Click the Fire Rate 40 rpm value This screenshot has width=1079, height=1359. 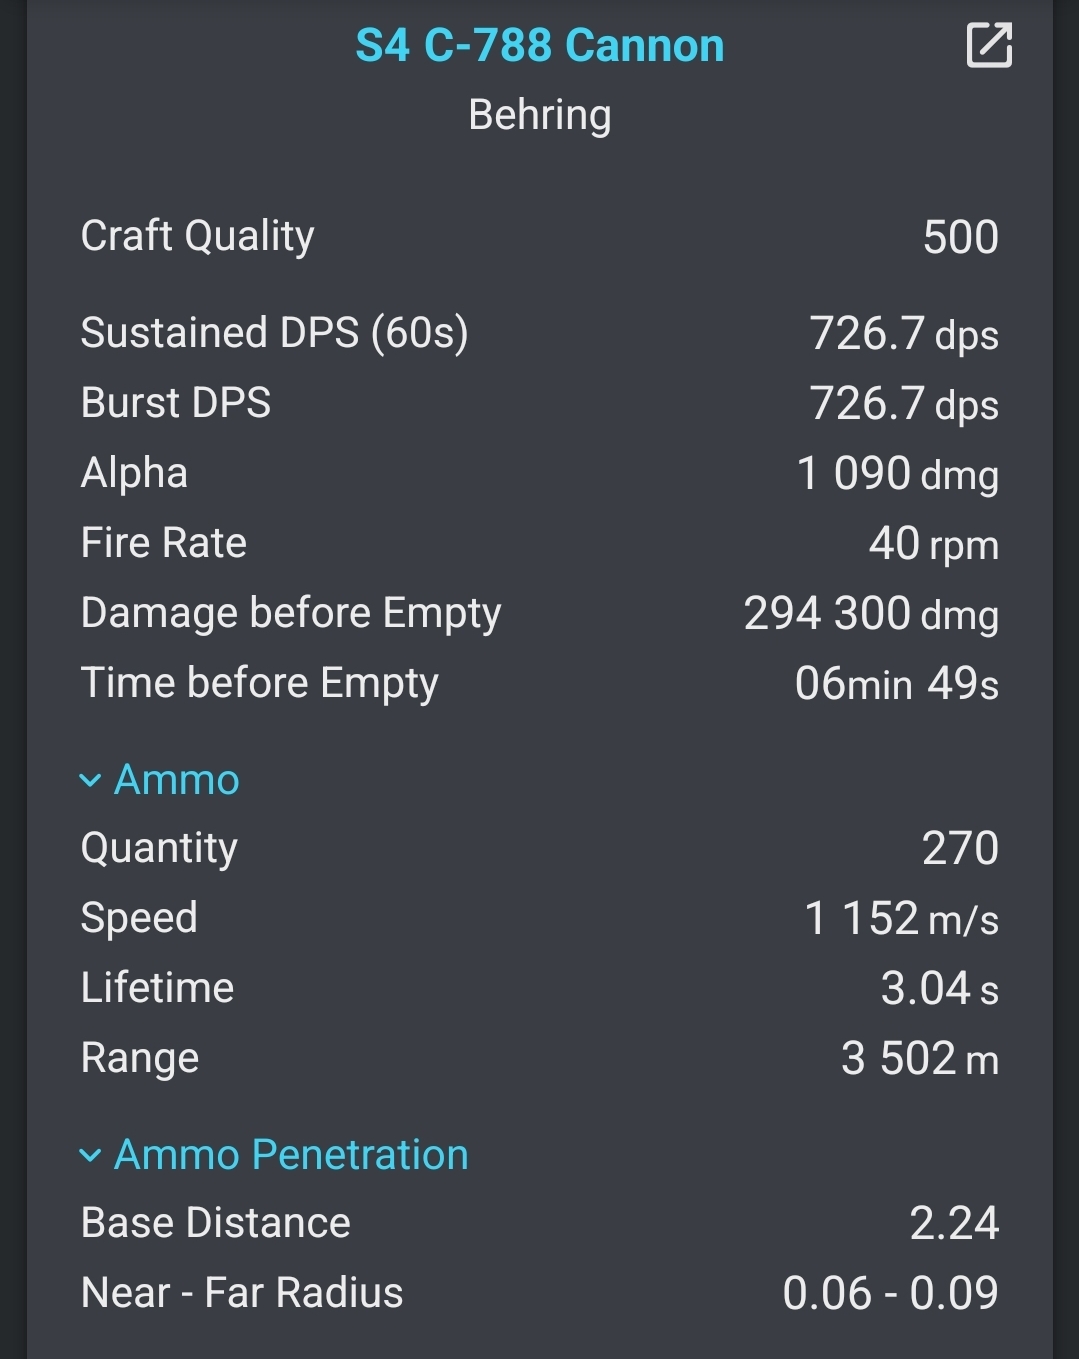coord(933,544)
